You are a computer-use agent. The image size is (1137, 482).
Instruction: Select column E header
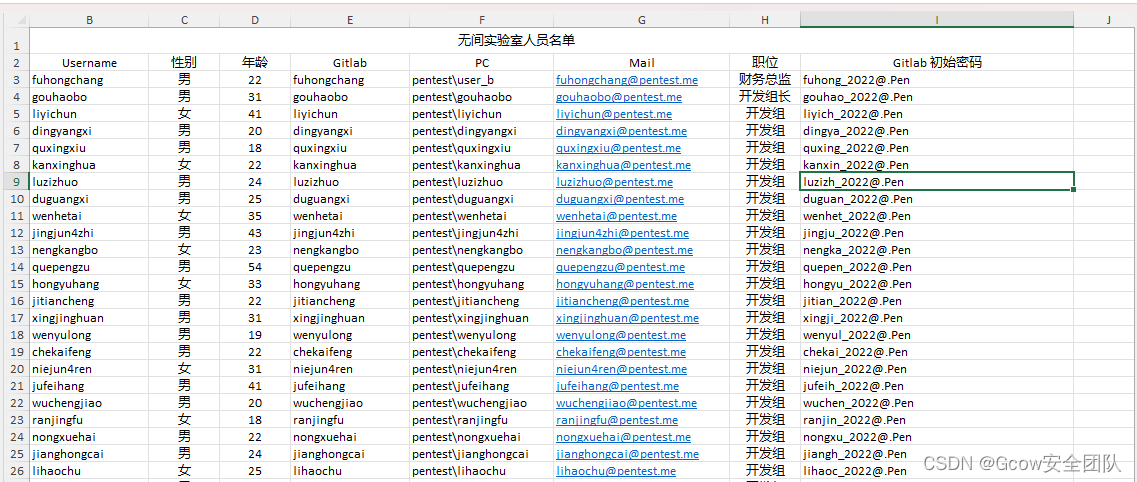tap(350, 20)
